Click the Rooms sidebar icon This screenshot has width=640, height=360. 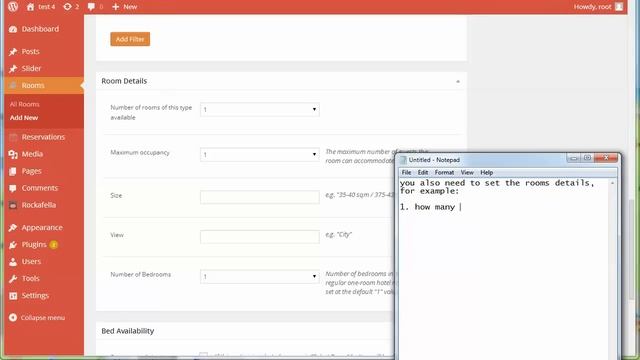[x=13, y=85]
